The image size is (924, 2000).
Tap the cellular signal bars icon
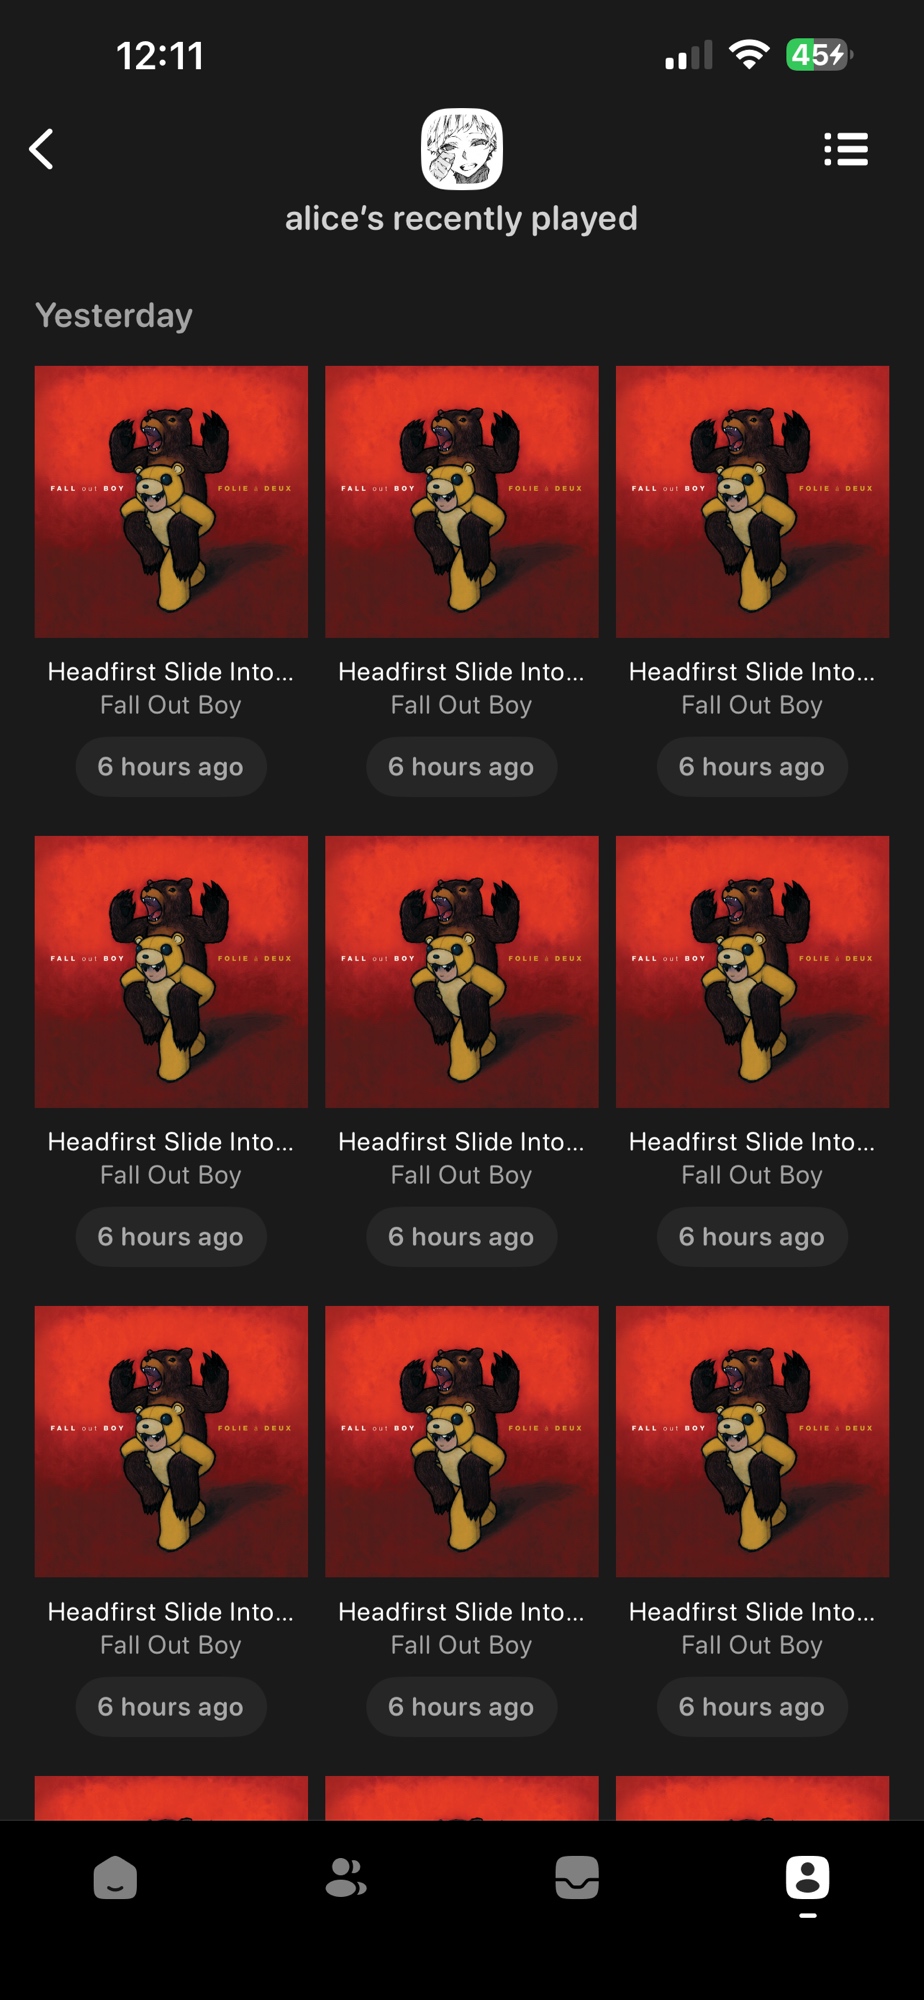tap(689, 55)
